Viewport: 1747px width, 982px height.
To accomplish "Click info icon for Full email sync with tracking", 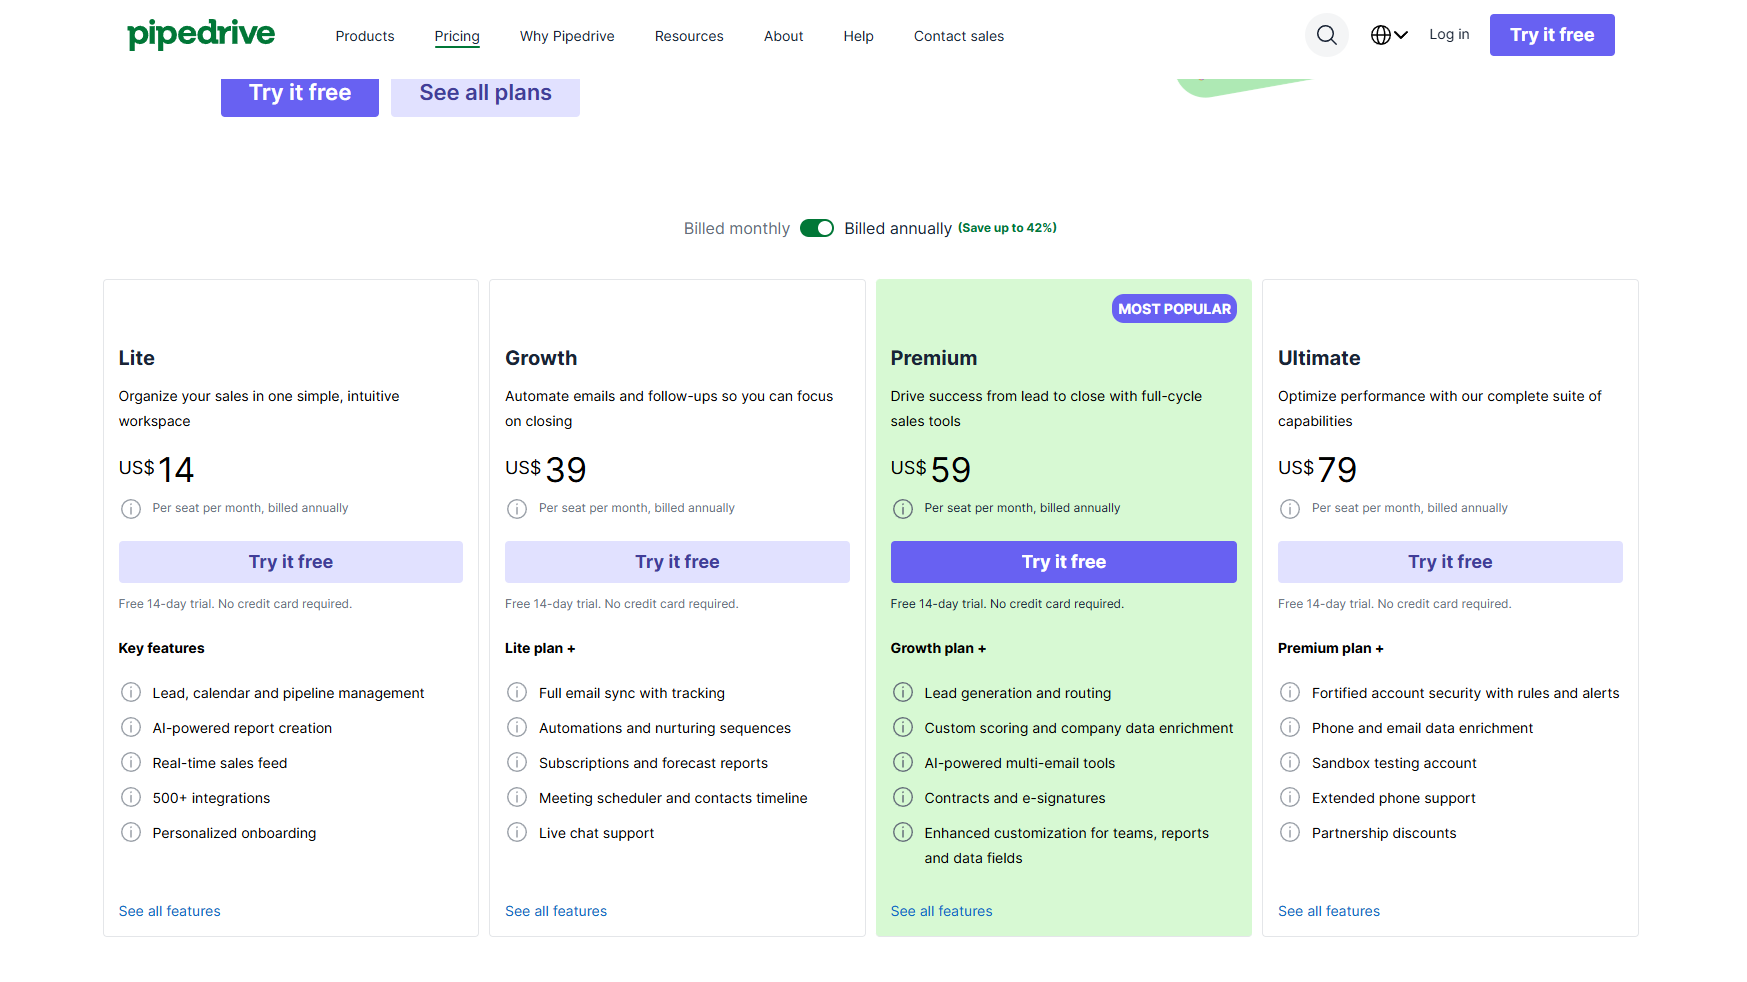I will [x=517, y=692].
